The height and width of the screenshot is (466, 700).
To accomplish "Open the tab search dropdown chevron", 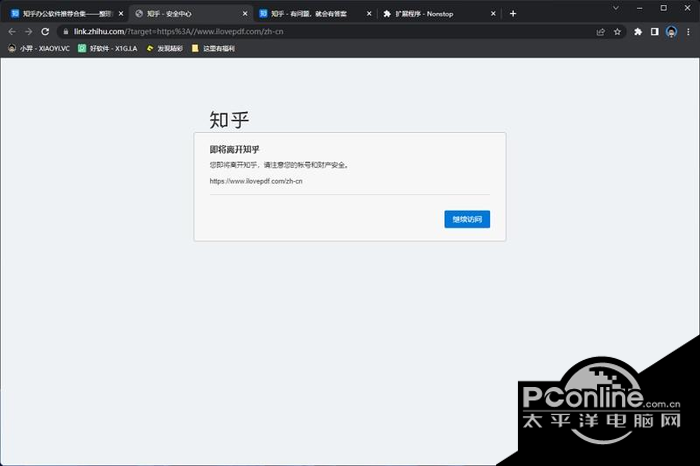I will pos(616,8).
